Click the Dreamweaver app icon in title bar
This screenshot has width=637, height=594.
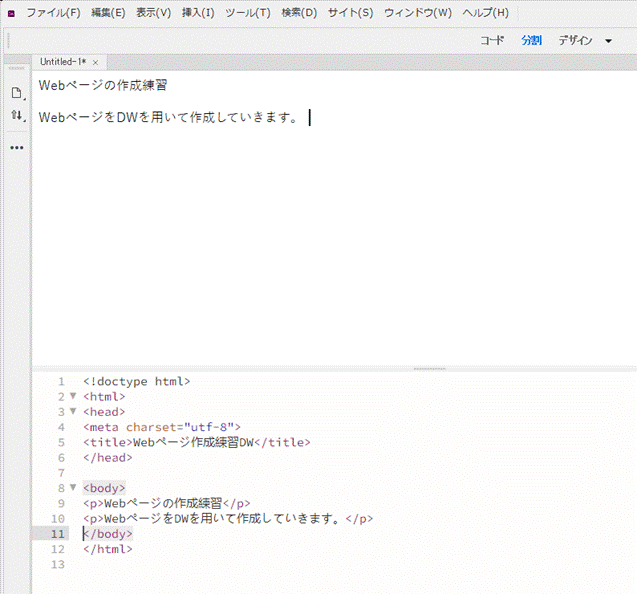click(11, 13)
